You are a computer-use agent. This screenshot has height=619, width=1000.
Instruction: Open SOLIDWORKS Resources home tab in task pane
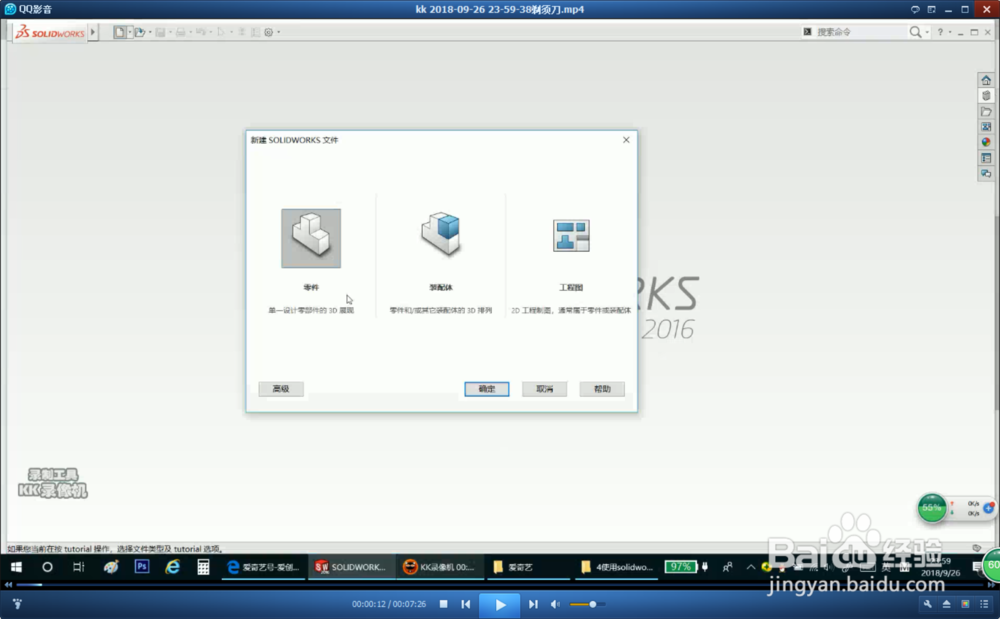(986, 80)
